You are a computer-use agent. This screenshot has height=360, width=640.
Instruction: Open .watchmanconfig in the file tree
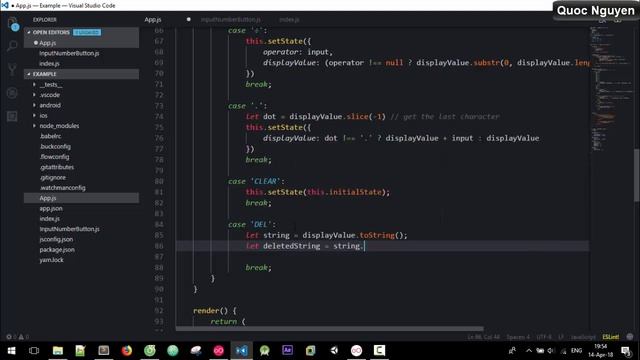[62, 188]
